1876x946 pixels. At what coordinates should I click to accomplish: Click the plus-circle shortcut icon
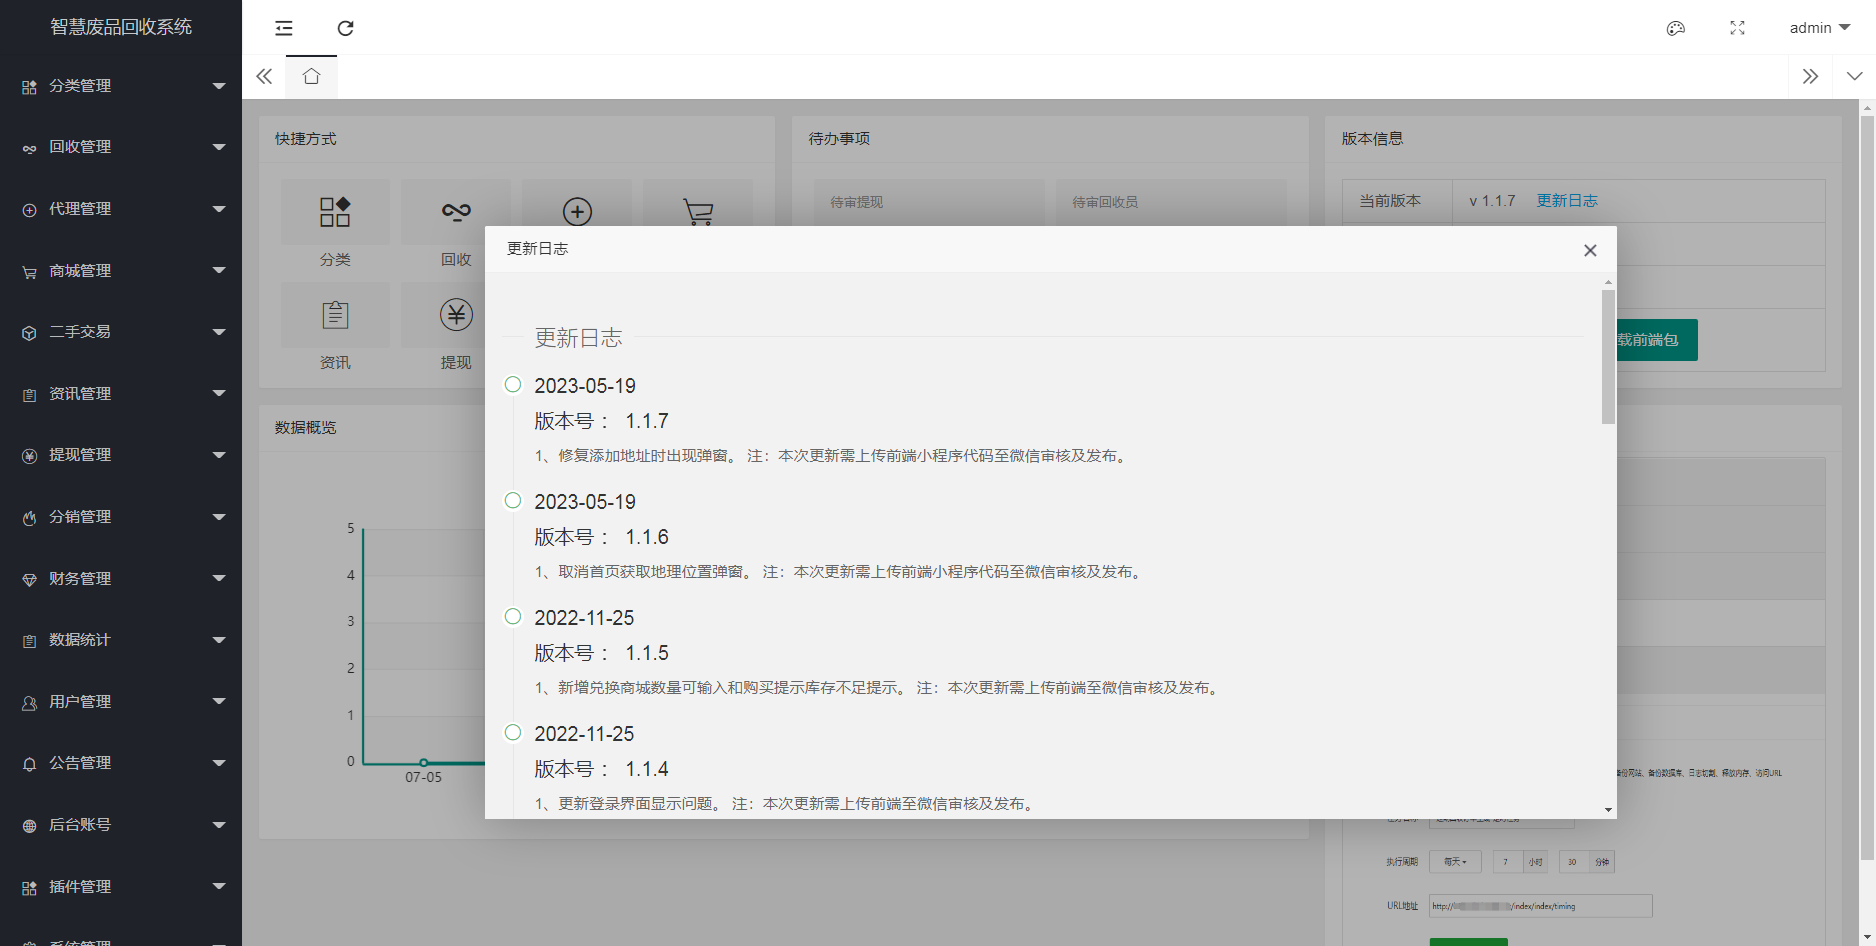pos(577,212)
